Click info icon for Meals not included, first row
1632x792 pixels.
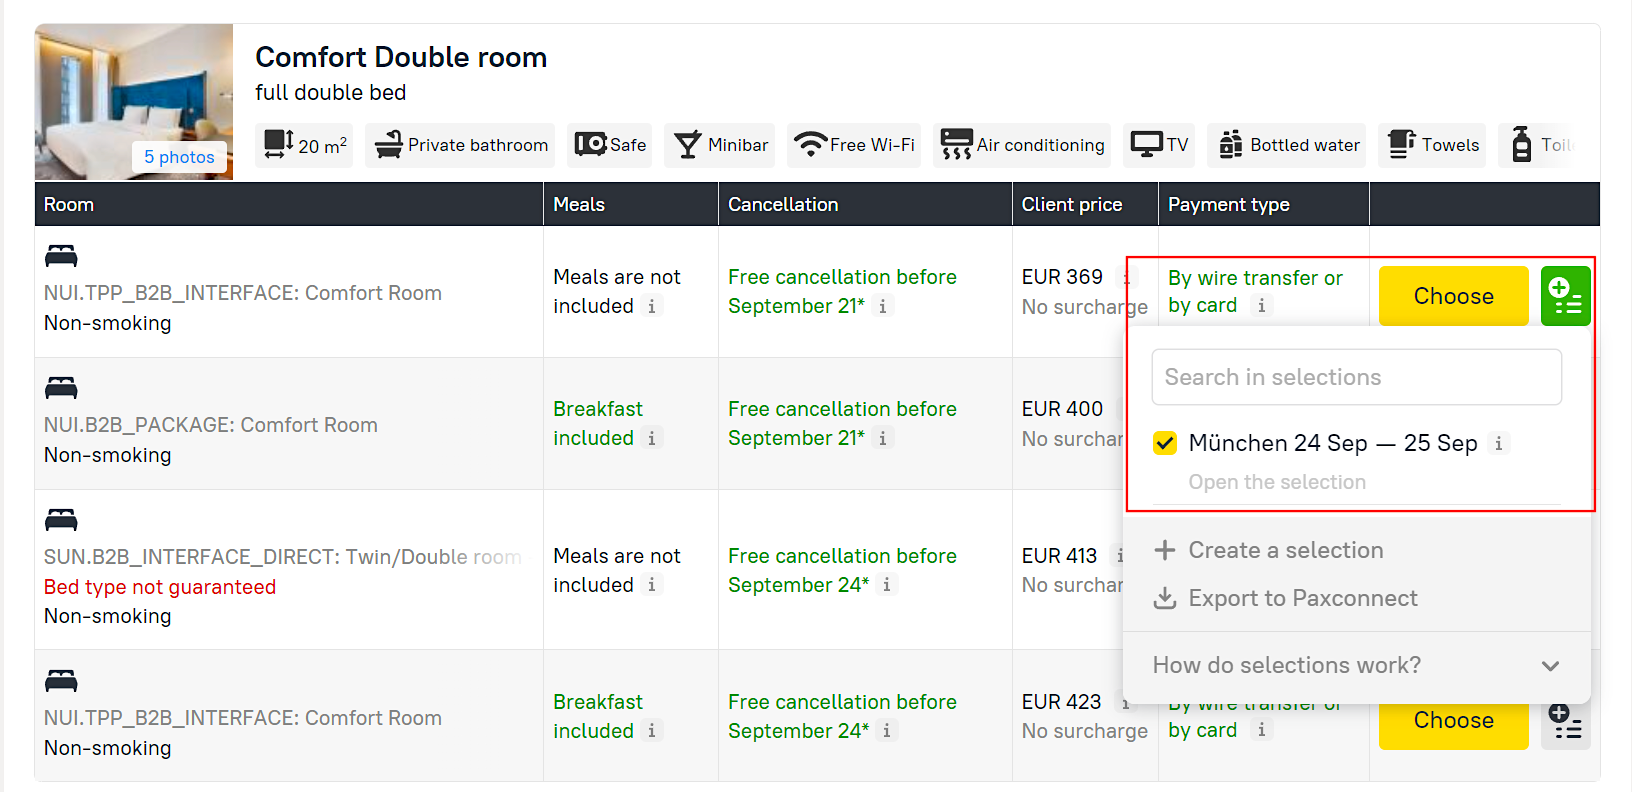(651, 306)
